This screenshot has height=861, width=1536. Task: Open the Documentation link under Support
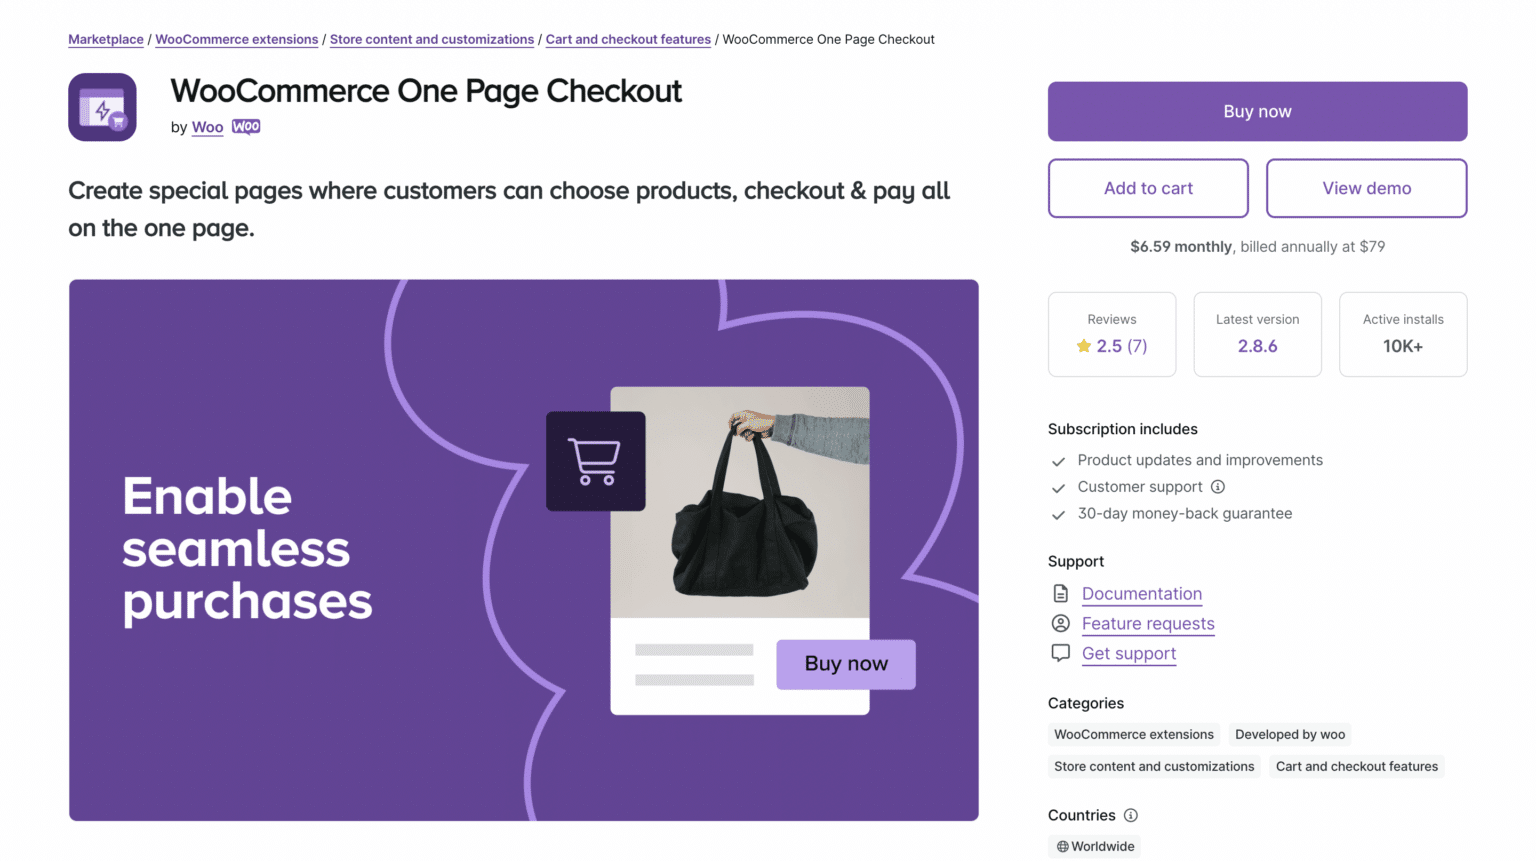click(1141, 593)
